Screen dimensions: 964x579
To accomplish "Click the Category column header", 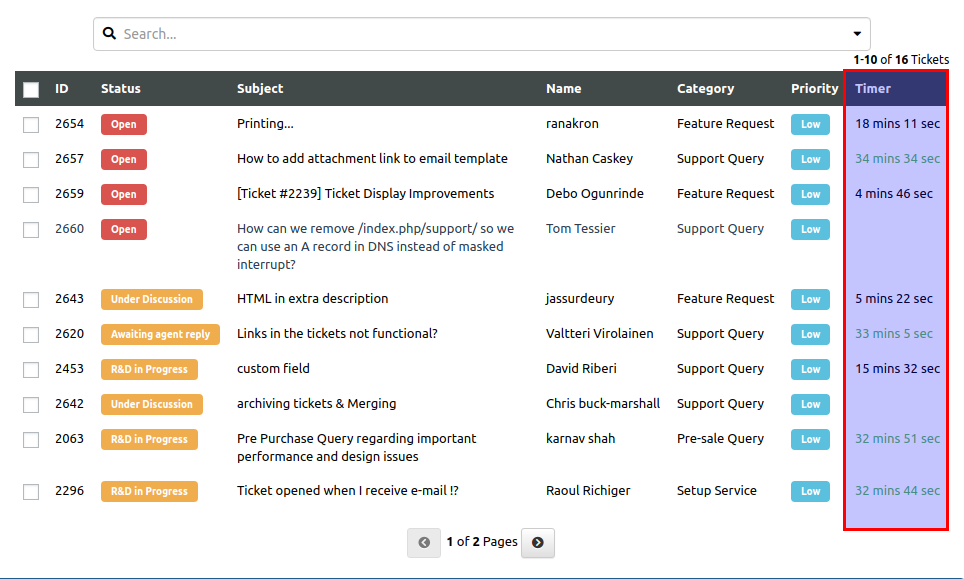I will click(705, 89).
